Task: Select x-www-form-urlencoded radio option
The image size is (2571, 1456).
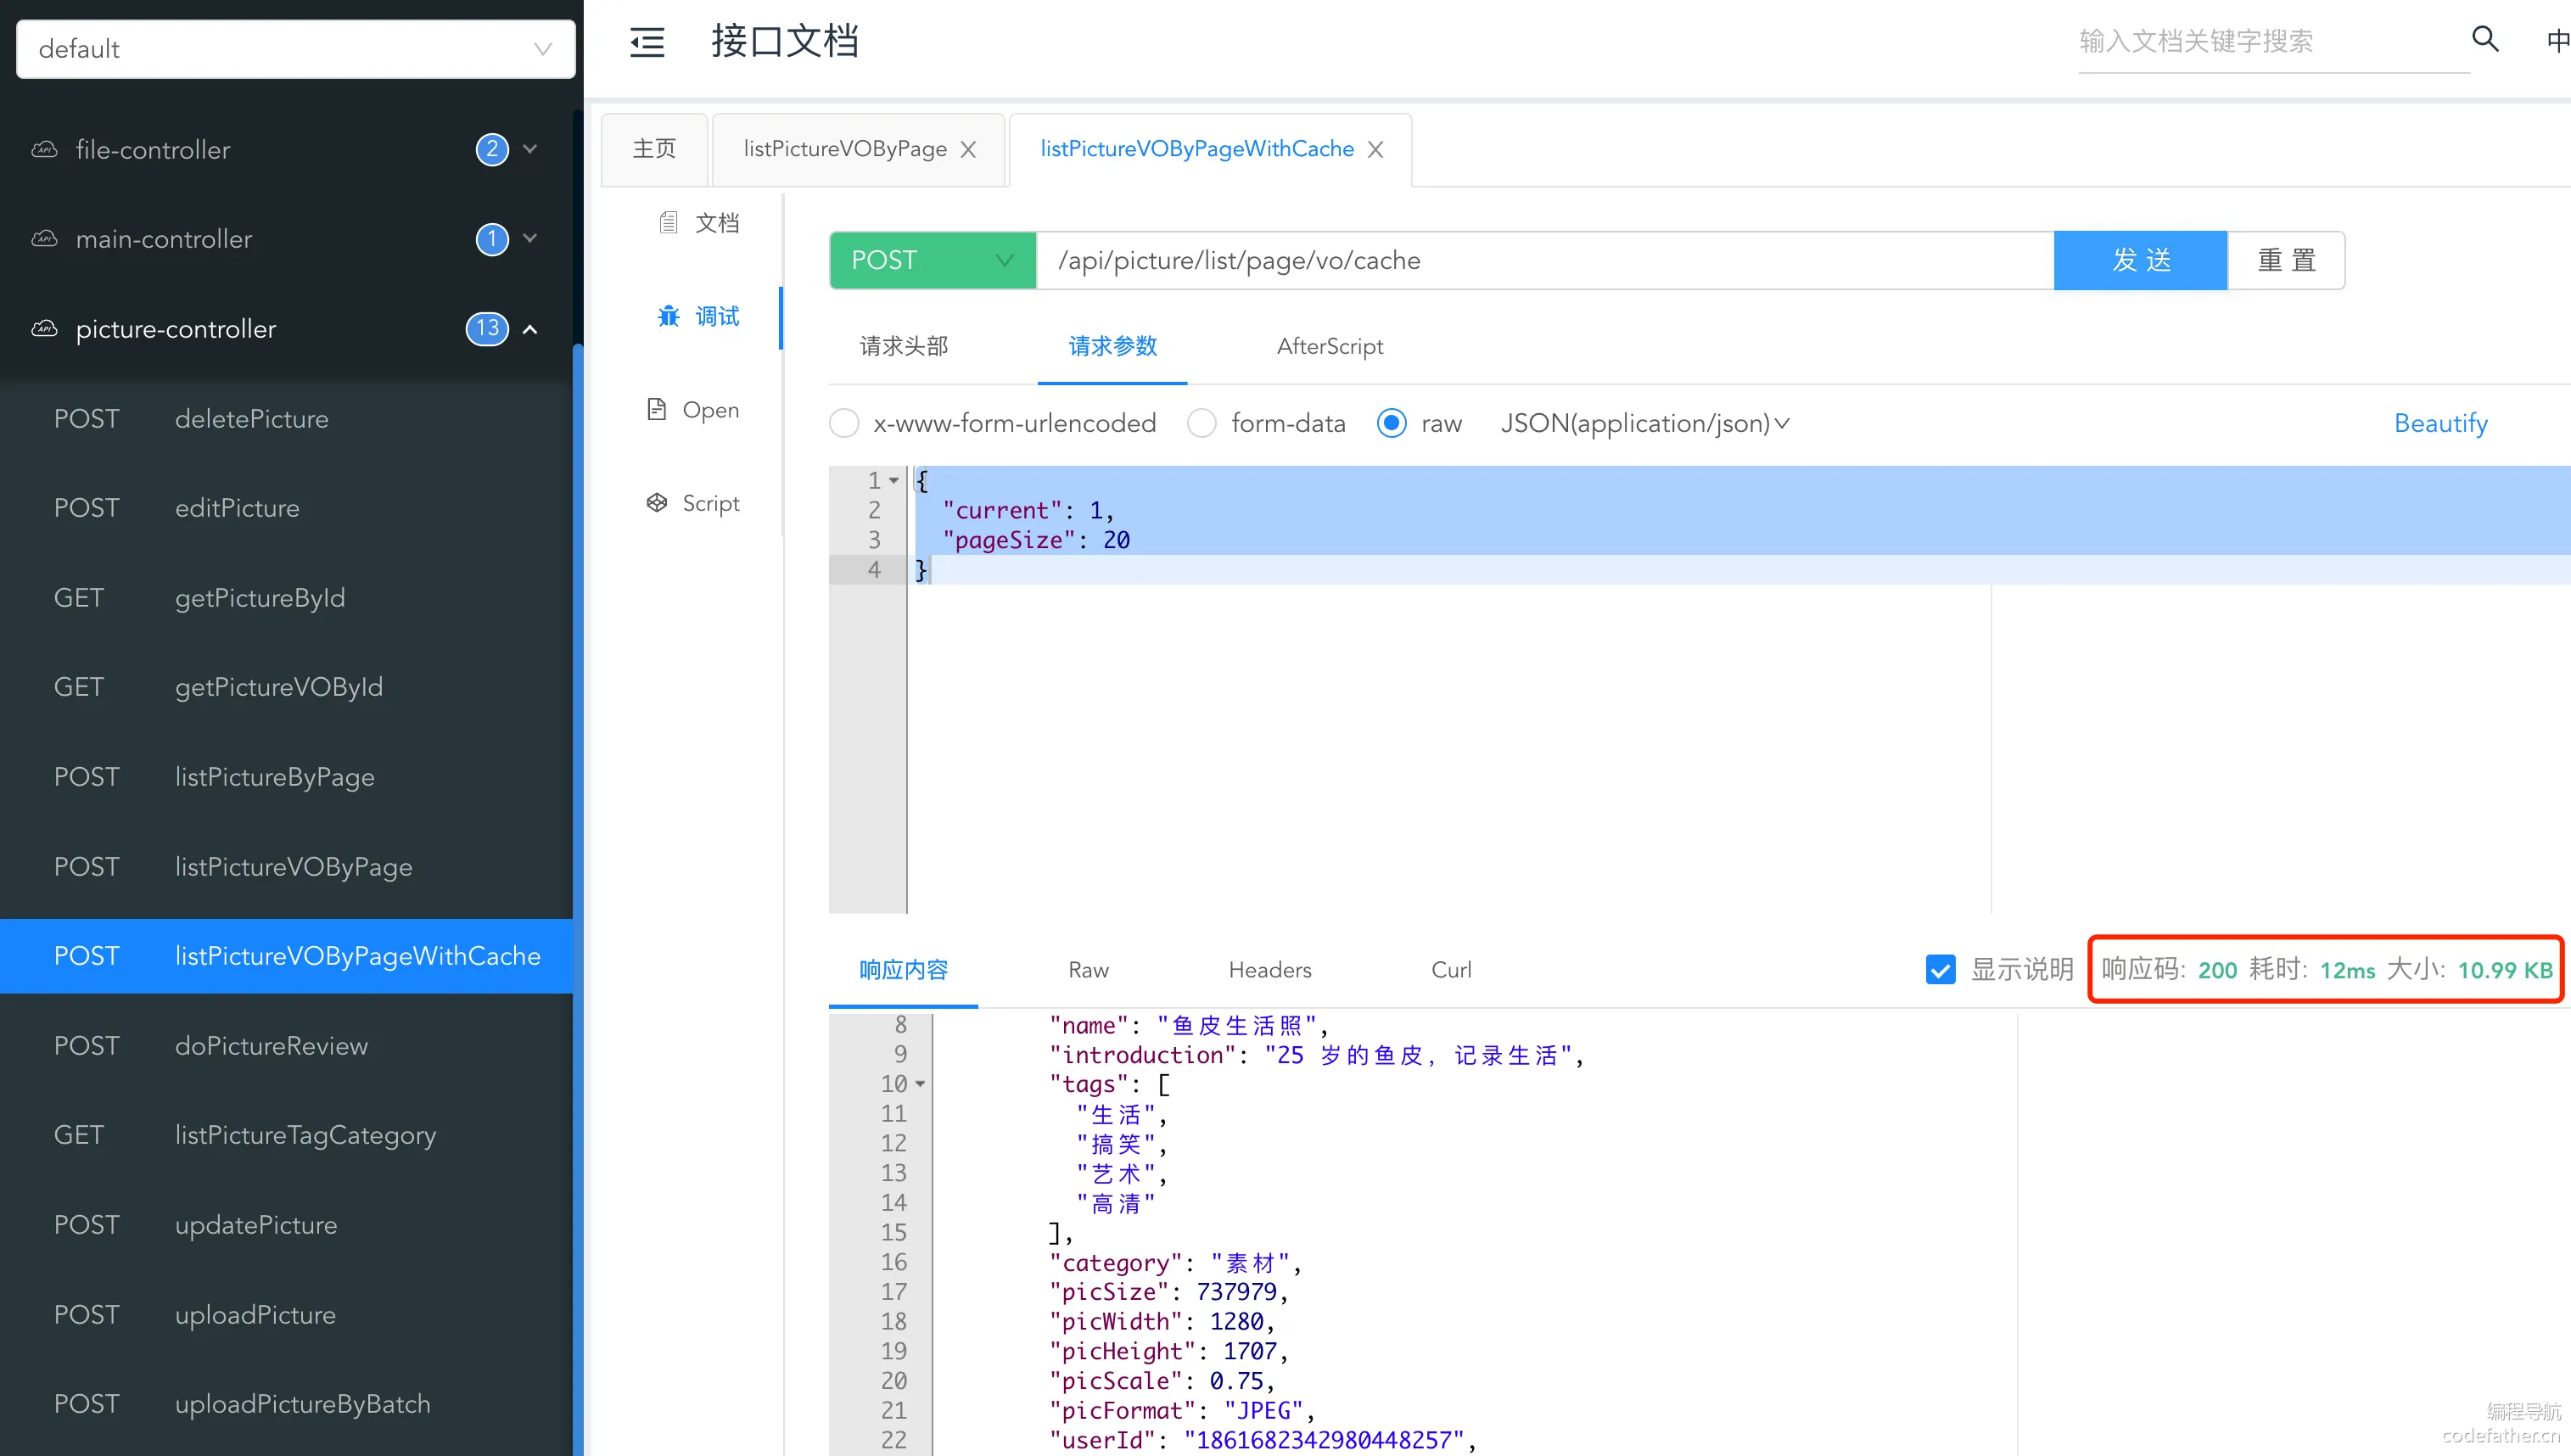Action: [x=845, y=423]
